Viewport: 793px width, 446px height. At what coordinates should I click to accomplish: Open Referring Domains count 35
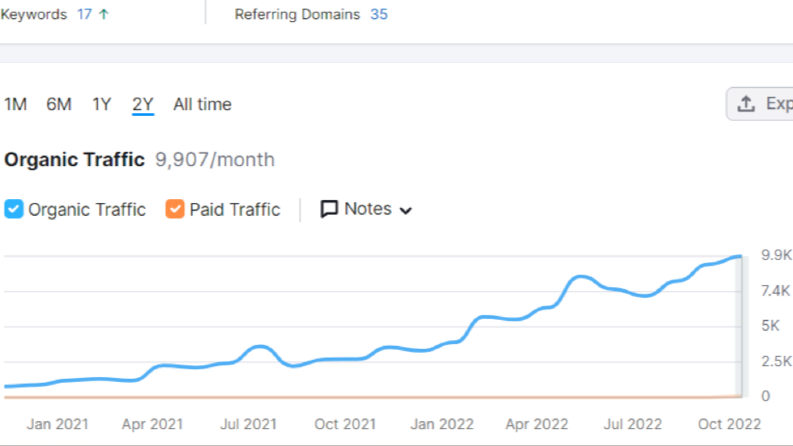tap(379, 14)
